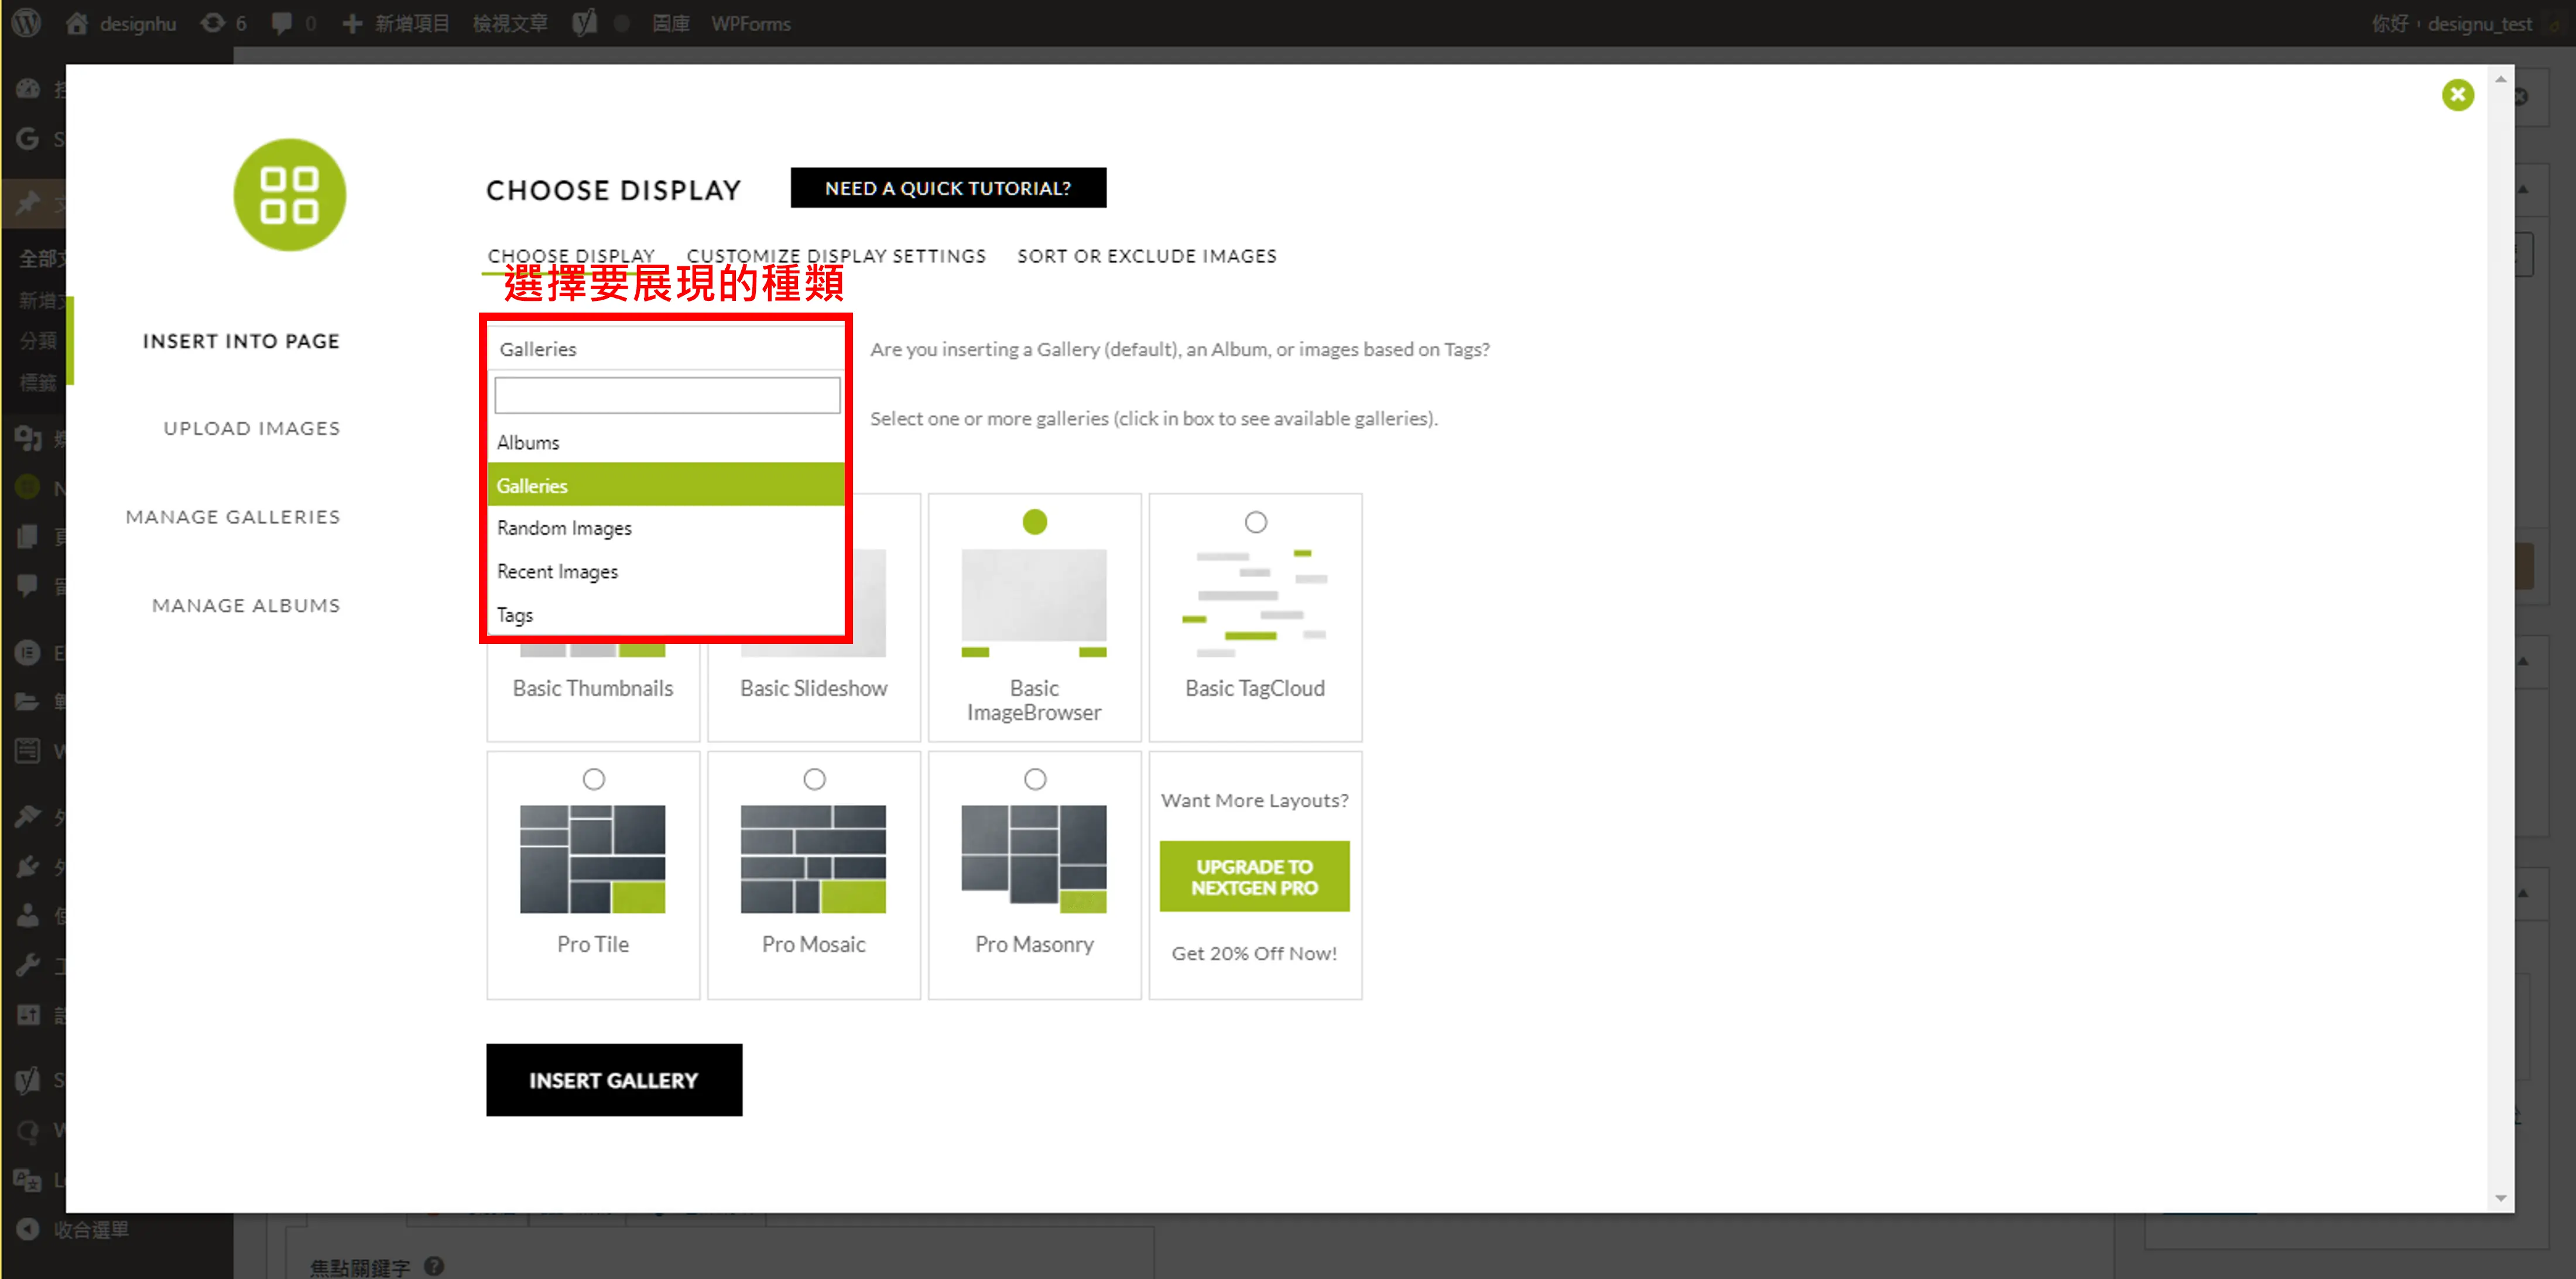The width and height of the screenshot is (2576, 1279).
Task: Open the Upload Images section
Action: click(x=252, y=428)
